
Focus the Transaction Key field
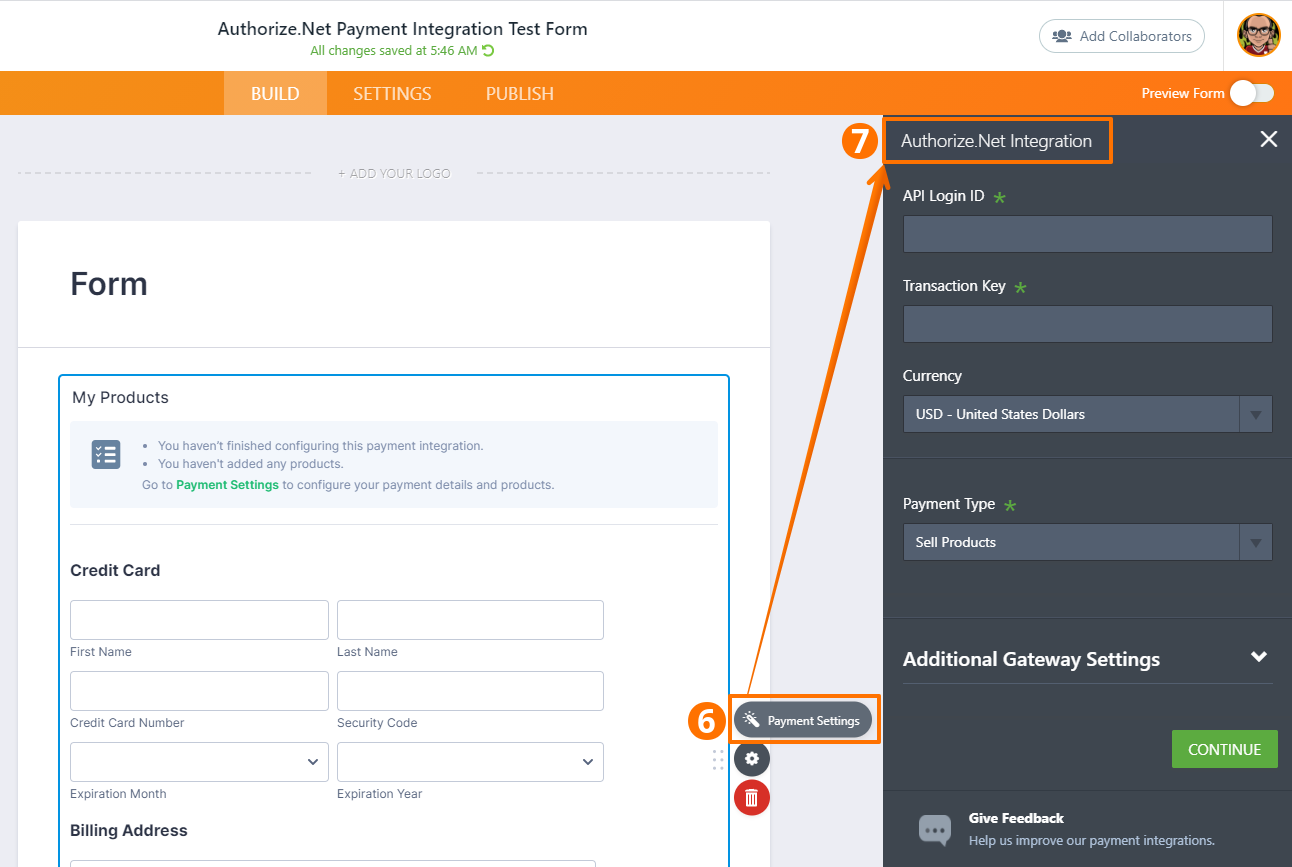click(1088, 324)
